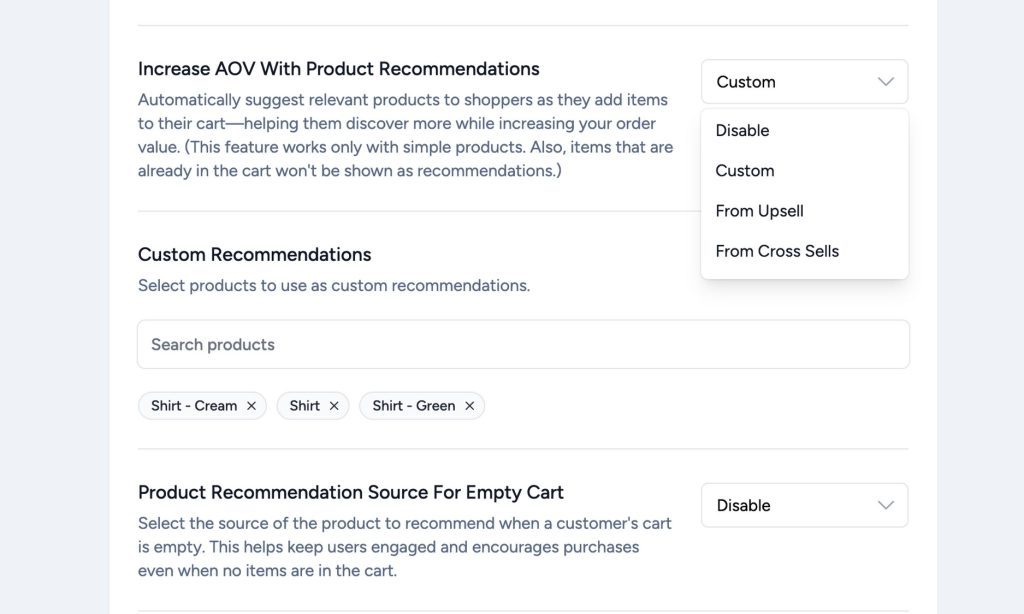Image resolution: width=1024 pixels, height=614 pixels.
Task: Remove the Shirt - Green product tag
Action: click(469, 406)
